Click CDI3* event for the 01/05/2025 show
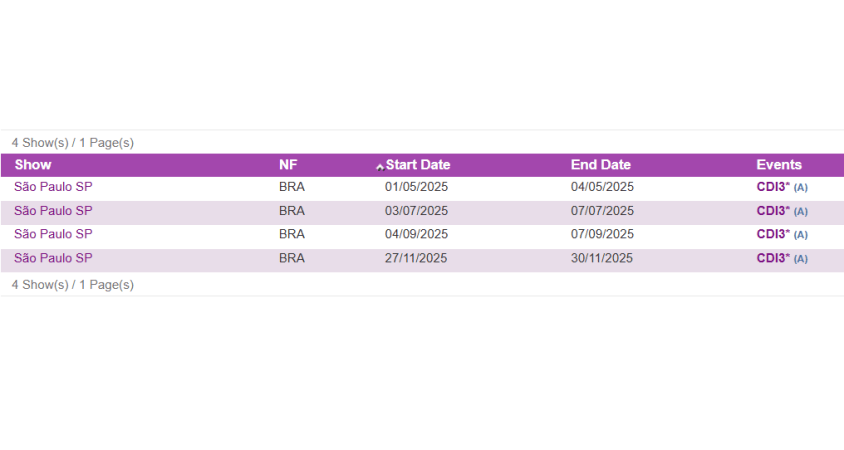 coord(772,187)
